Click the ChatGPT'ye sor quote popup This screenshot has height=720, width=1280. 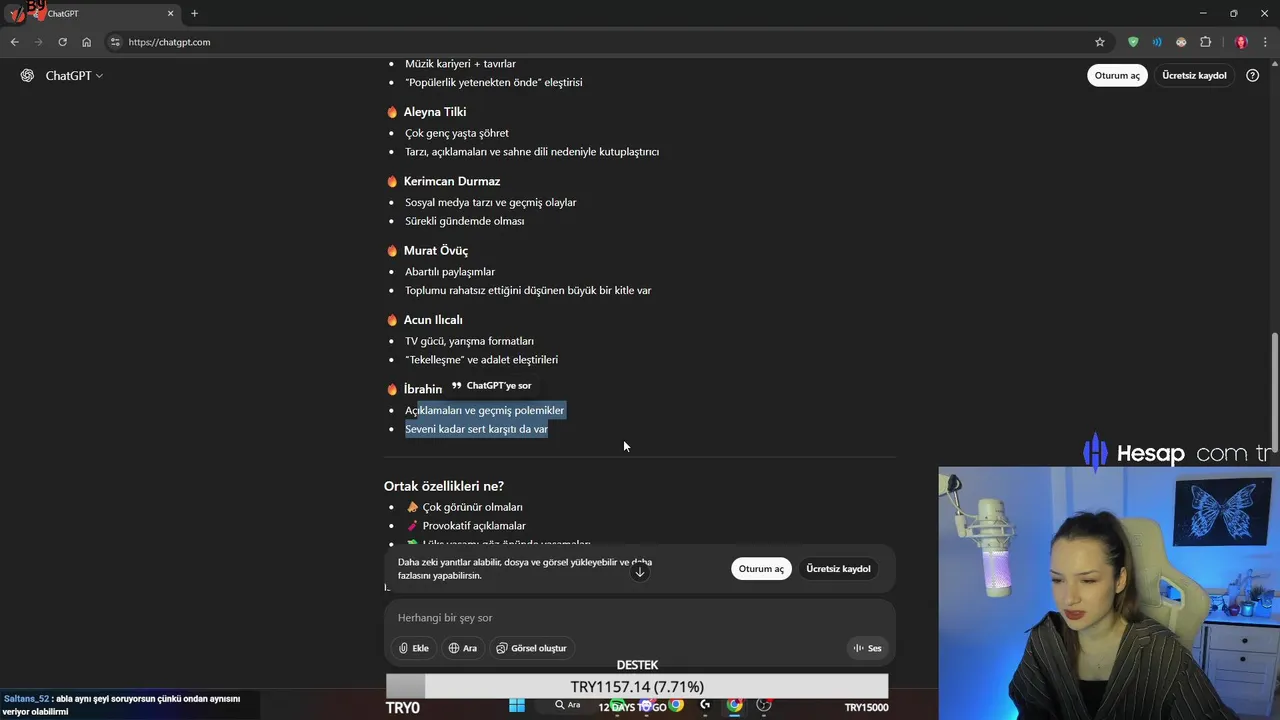pyautogui.click(x=492, y=386)
